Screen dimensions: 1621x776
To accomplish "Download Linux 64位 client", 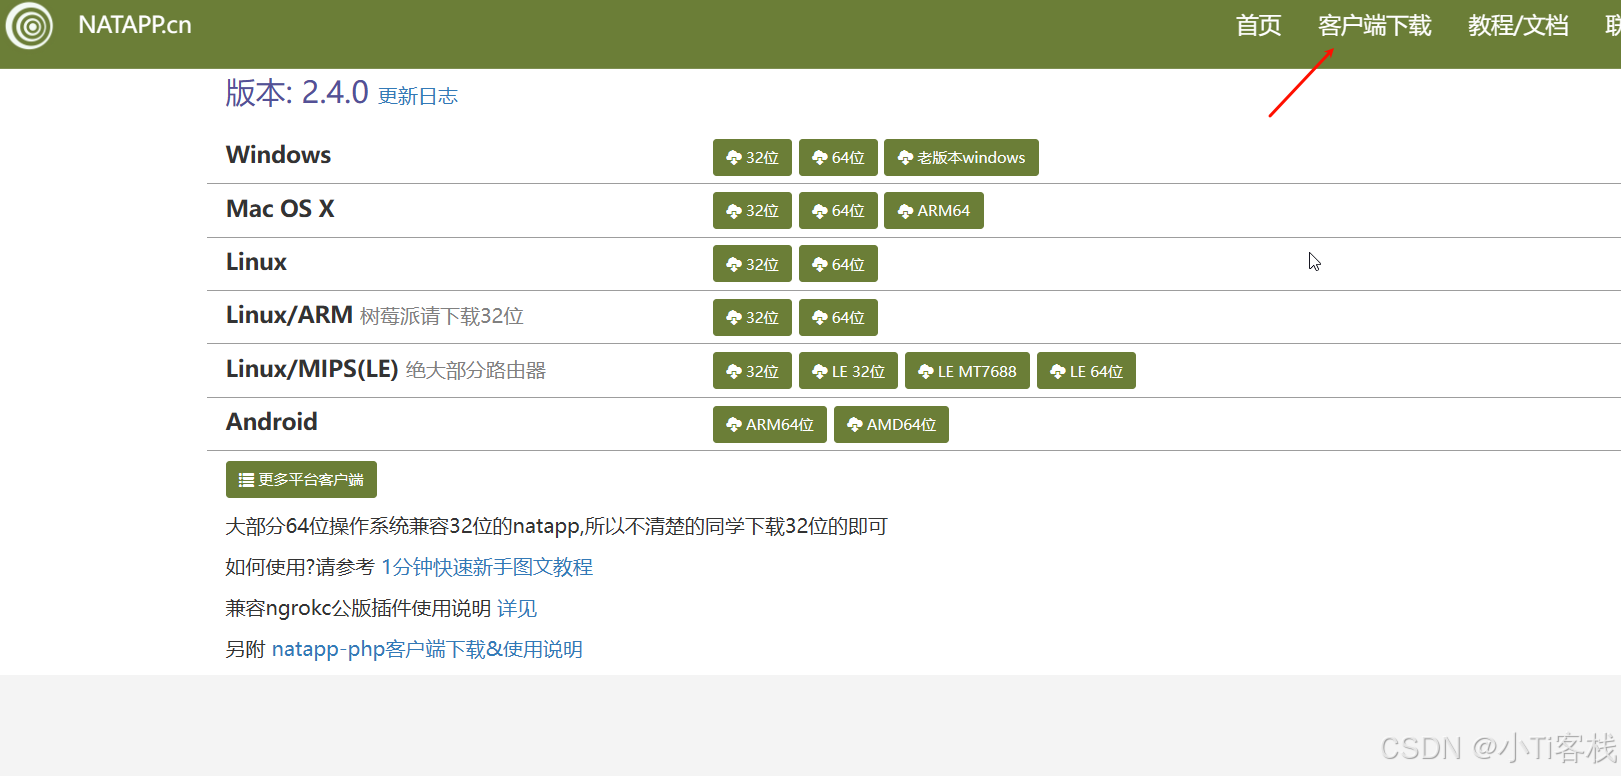I will coord(838,264).
